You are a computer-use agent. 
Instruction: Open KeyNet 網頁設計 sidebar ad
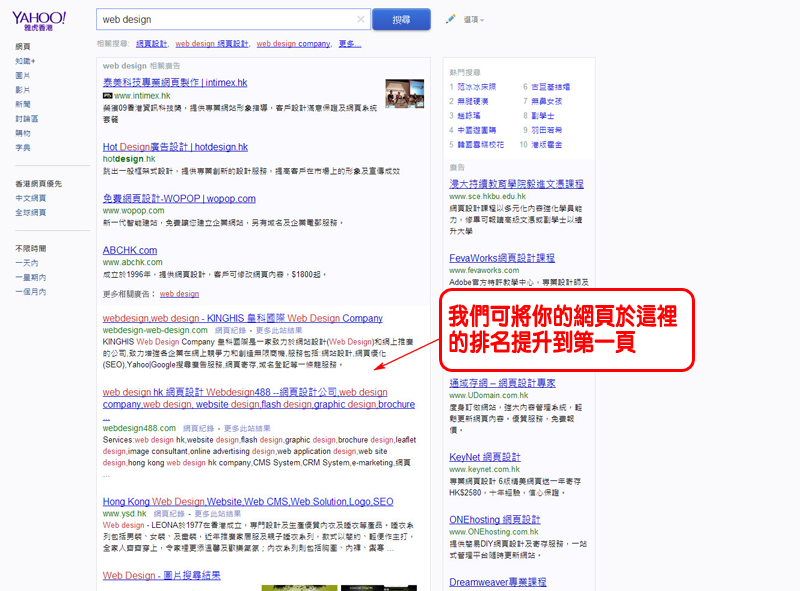(x=494, y=457)
